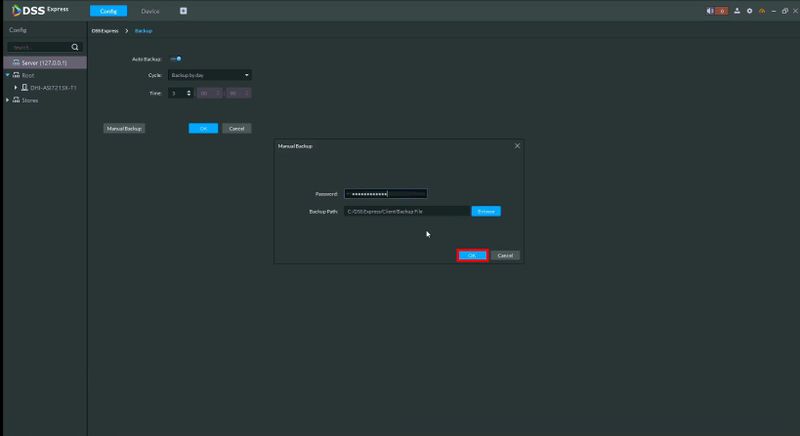Minimize the DSS Express window
800x436 pixels.
click(x=774, y=11)
